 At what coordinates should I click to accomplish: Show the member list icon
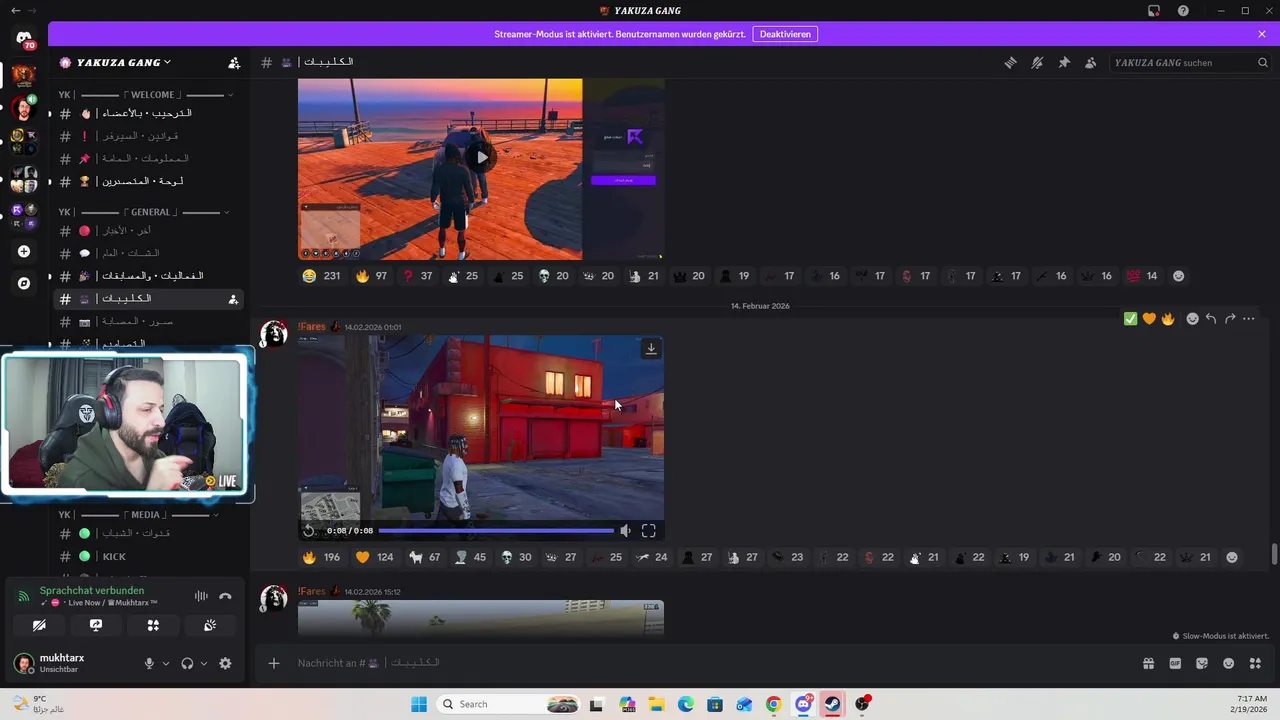tap(1091, 62)
